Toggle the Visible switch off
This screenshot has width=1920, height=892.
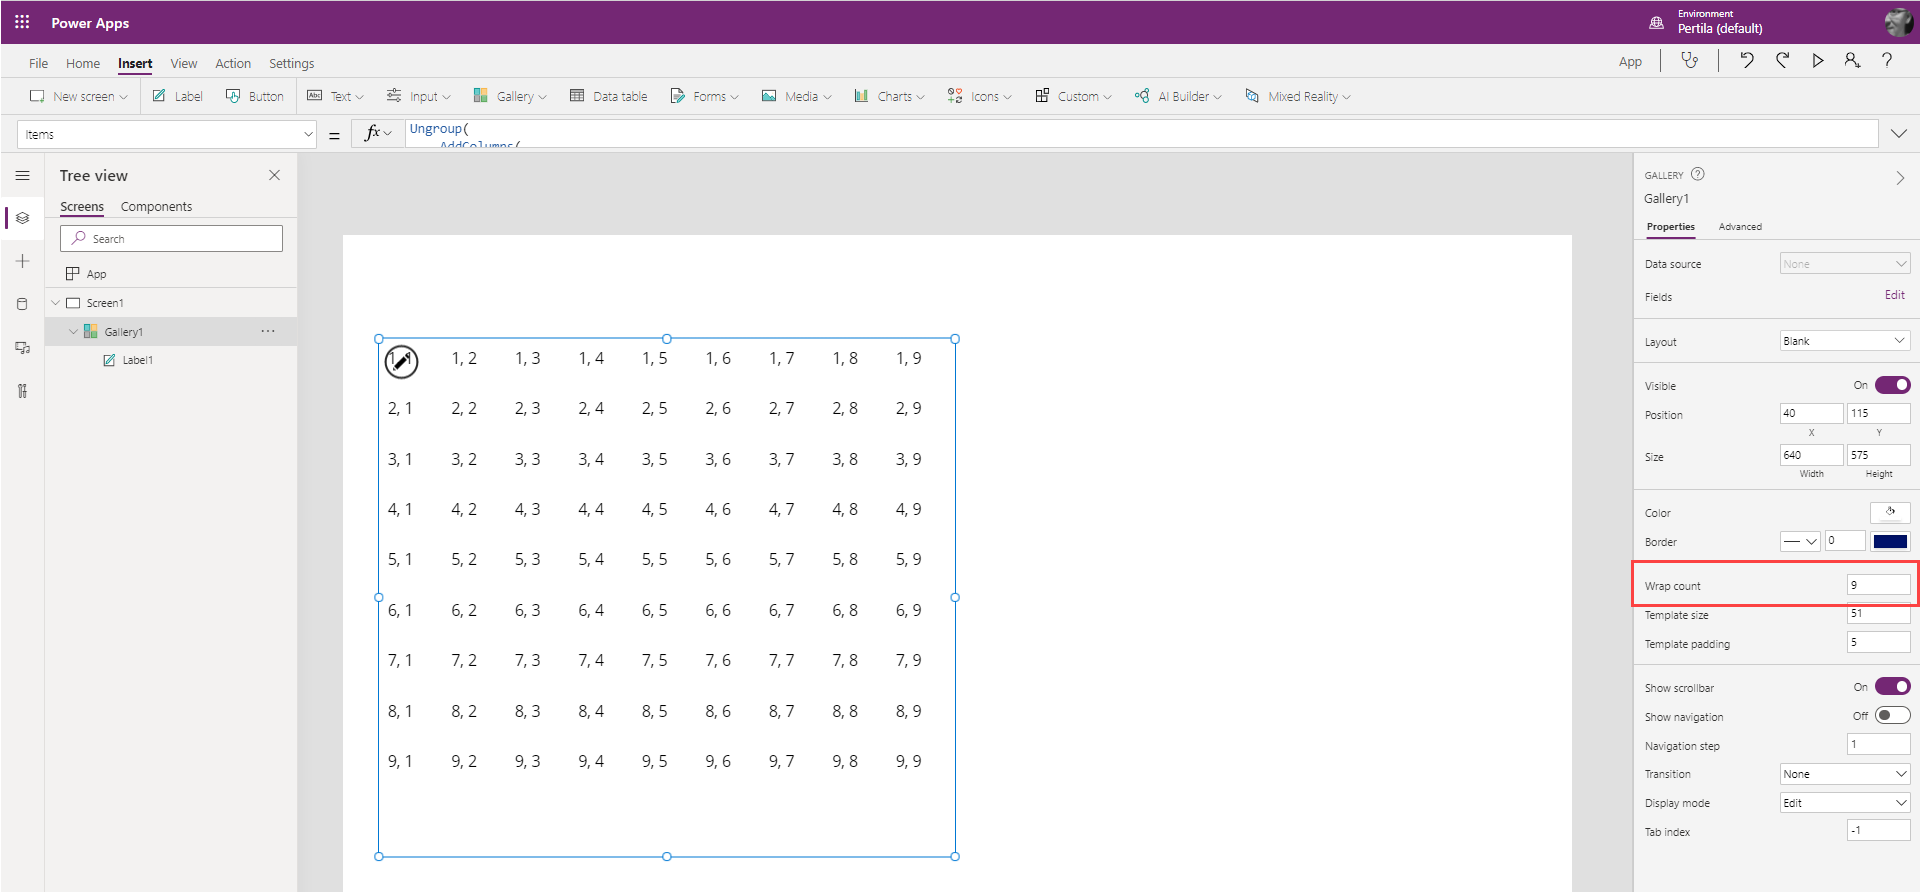click(1892, 385)
